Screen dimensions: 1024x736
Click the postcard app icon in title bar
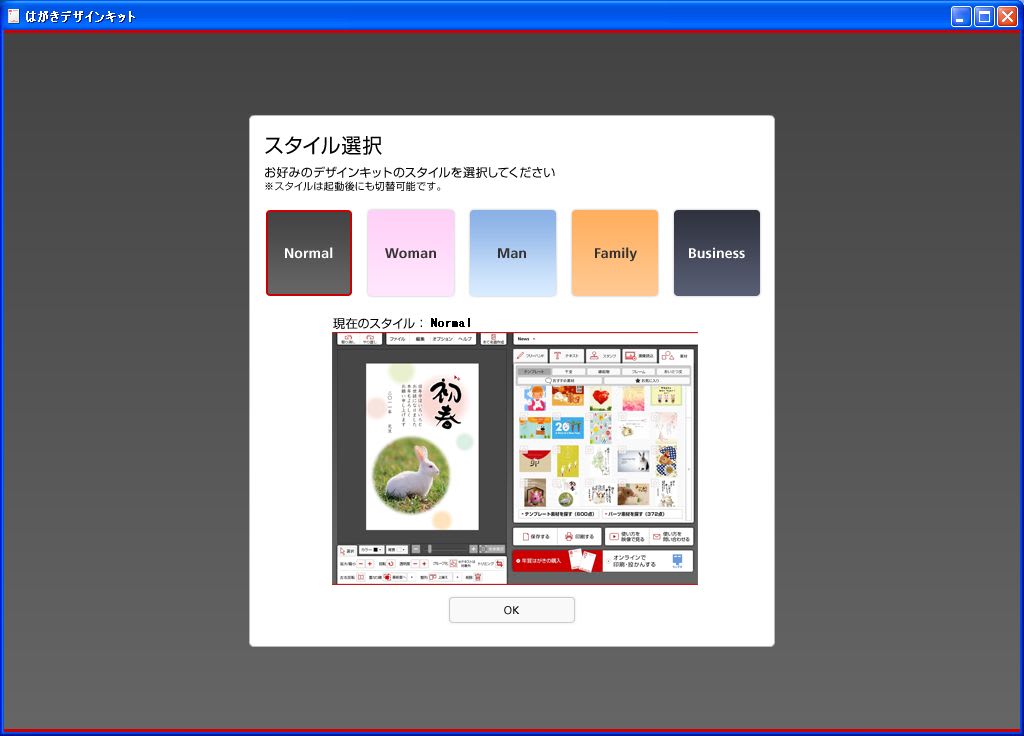click(13, 16)
